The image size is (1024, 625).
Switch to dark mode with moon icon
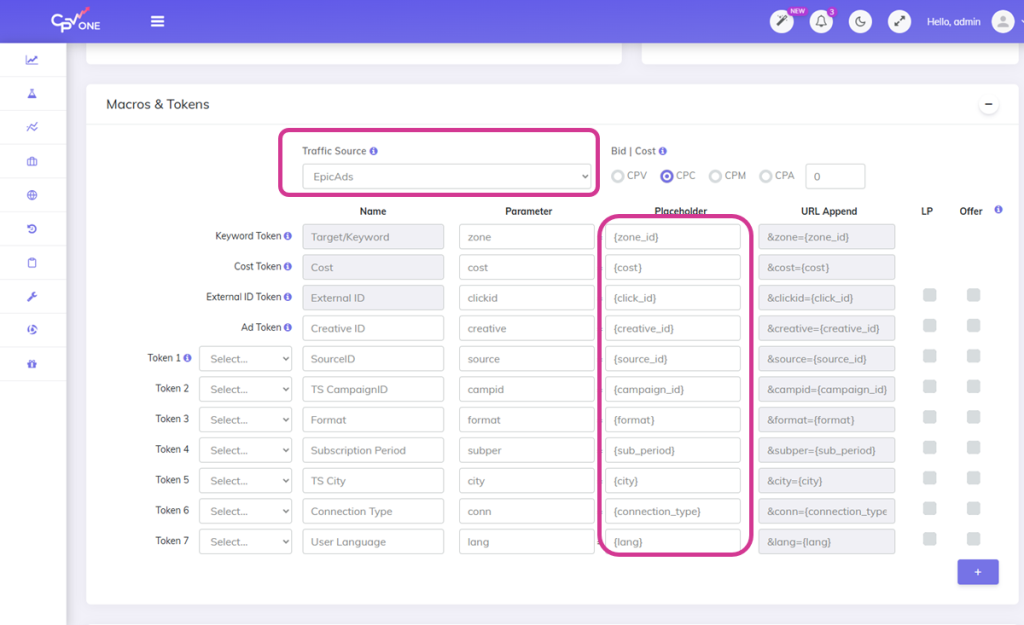[860, 22]
